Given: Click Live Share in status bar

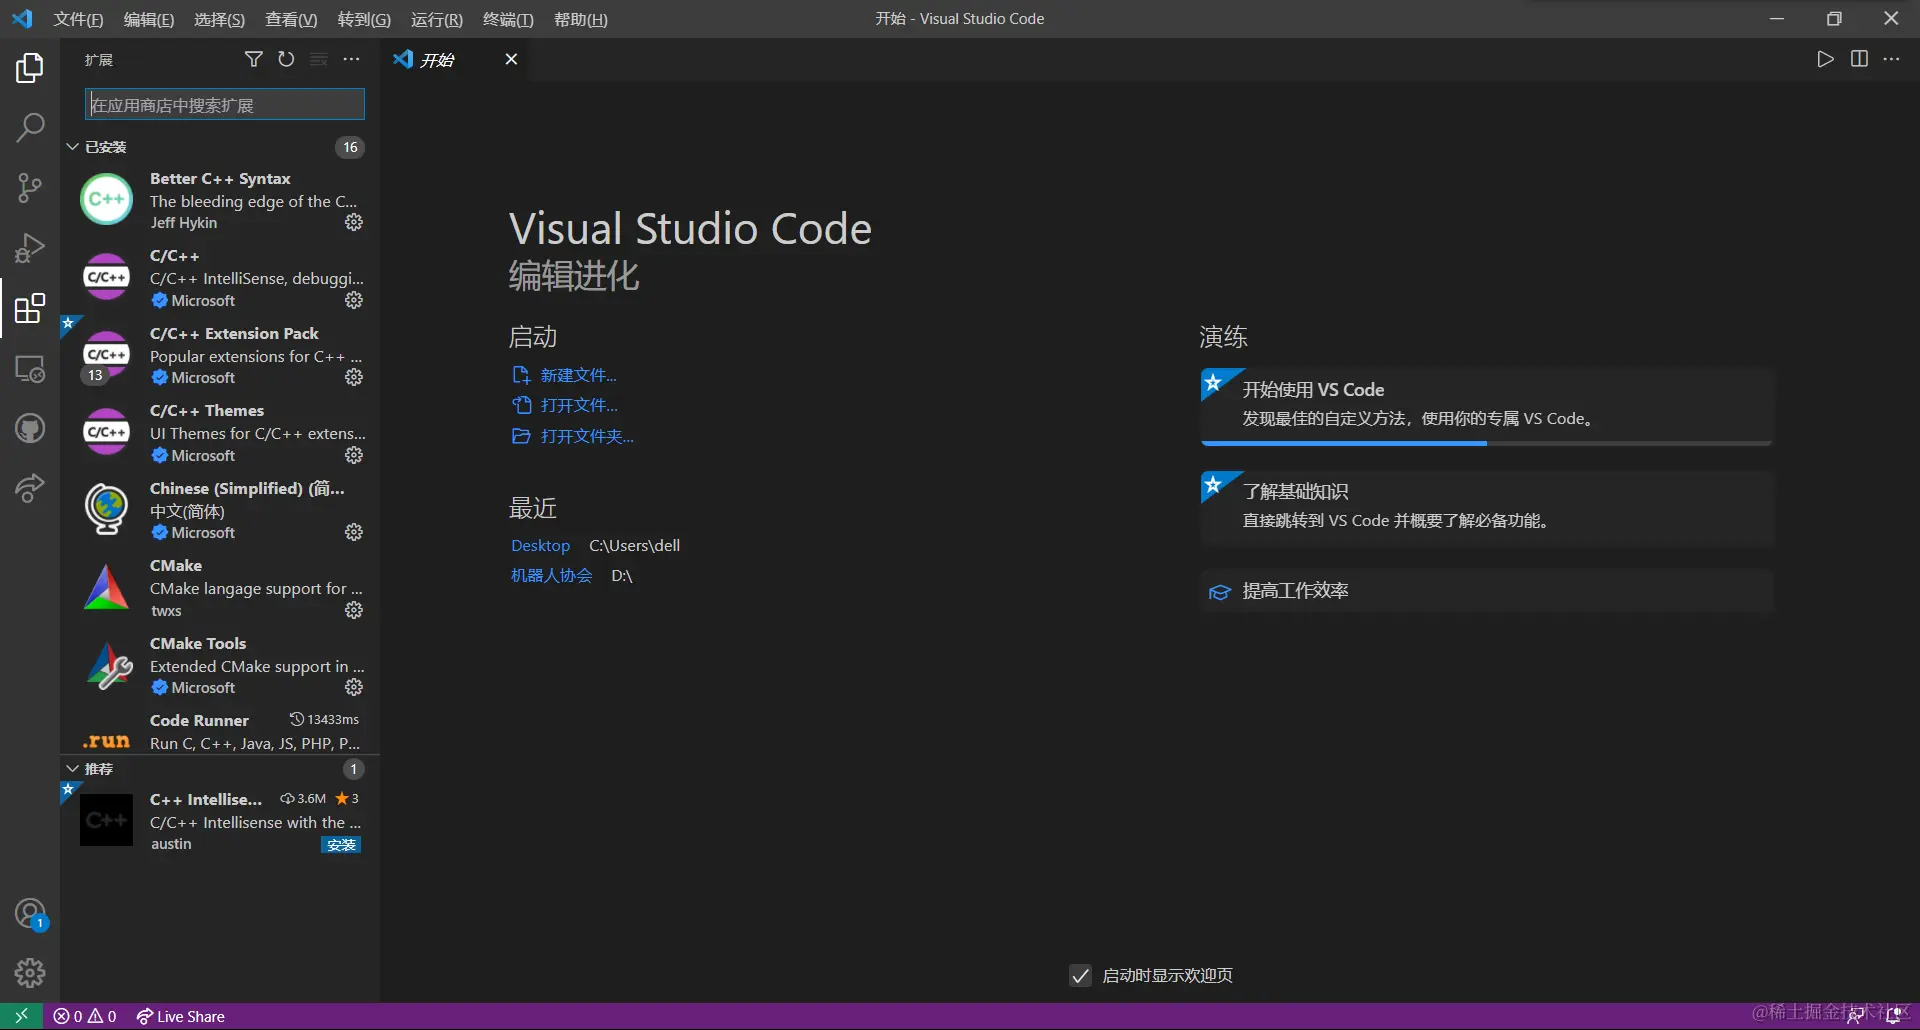Looking at the screenshot, I should [x=181, y=1016].
